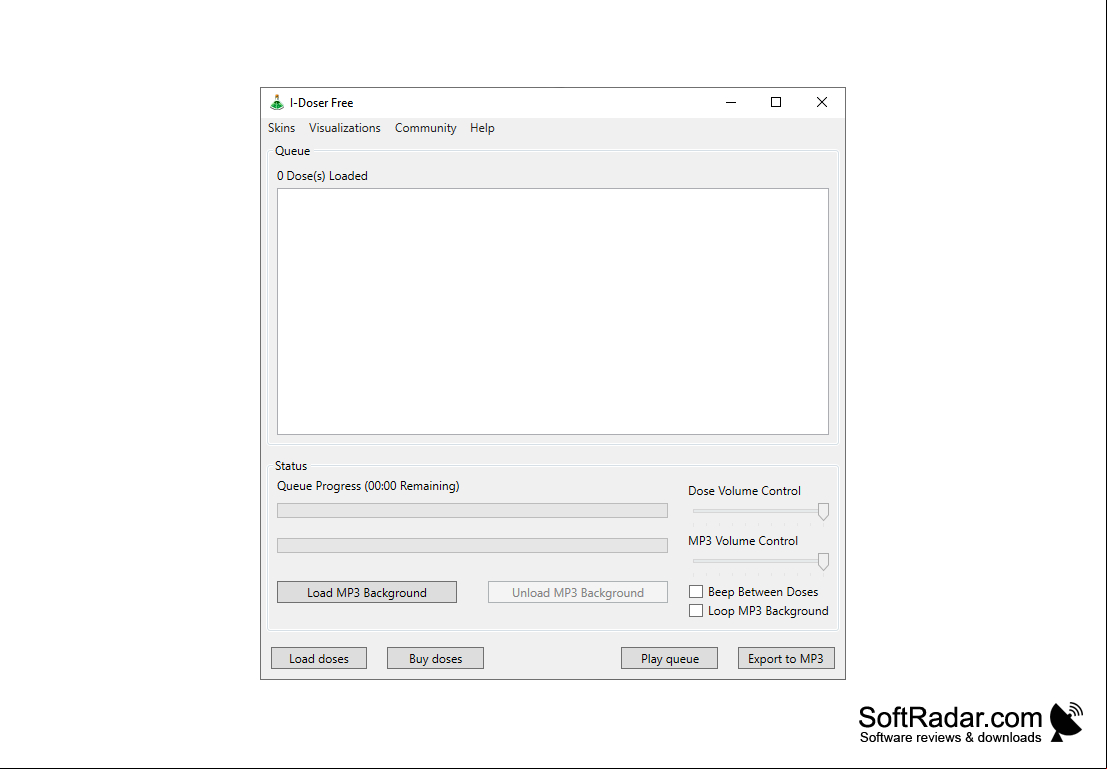Click the Queue Progress bar
This screenshot has width=1107, height=769.
[472, 511]
